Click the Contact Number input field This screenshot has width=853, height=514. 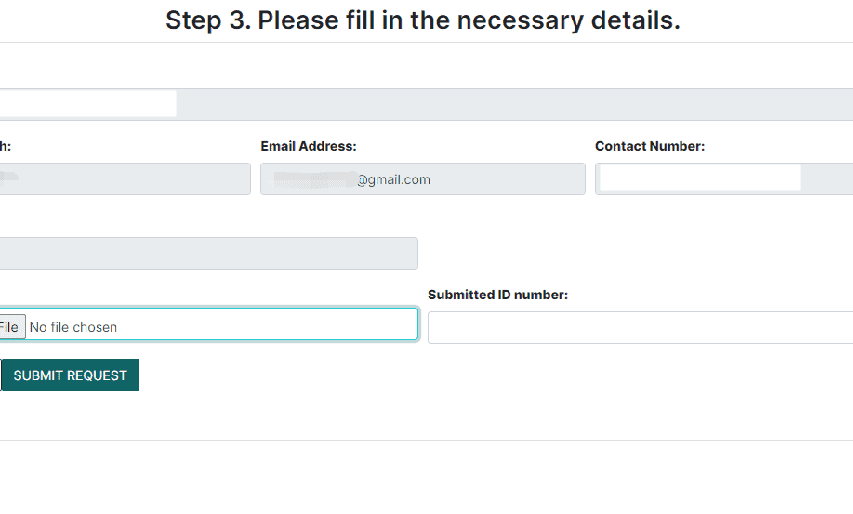point(700,179)
